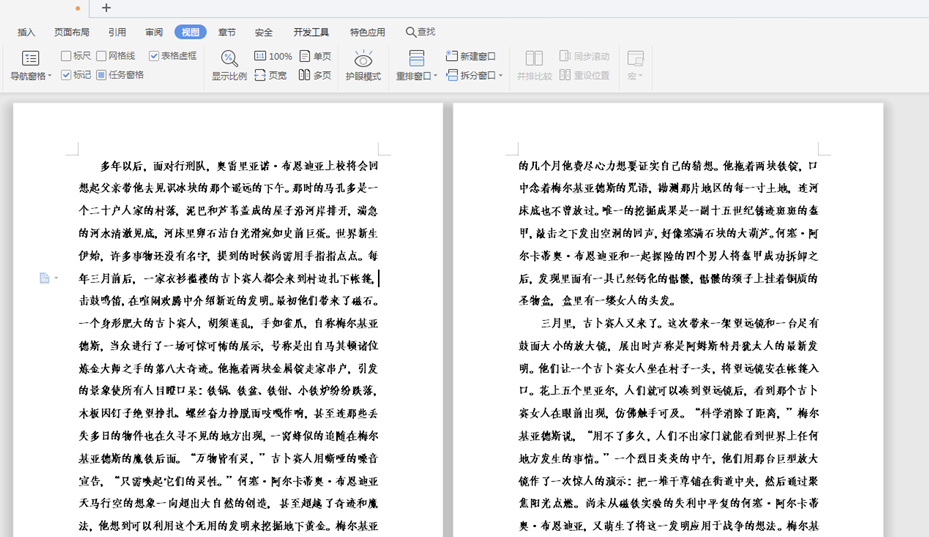Screen dimensions: 929x537
Task: Switch to the 开发工具 ribbon tab
Action: click(x=311, y=32)
